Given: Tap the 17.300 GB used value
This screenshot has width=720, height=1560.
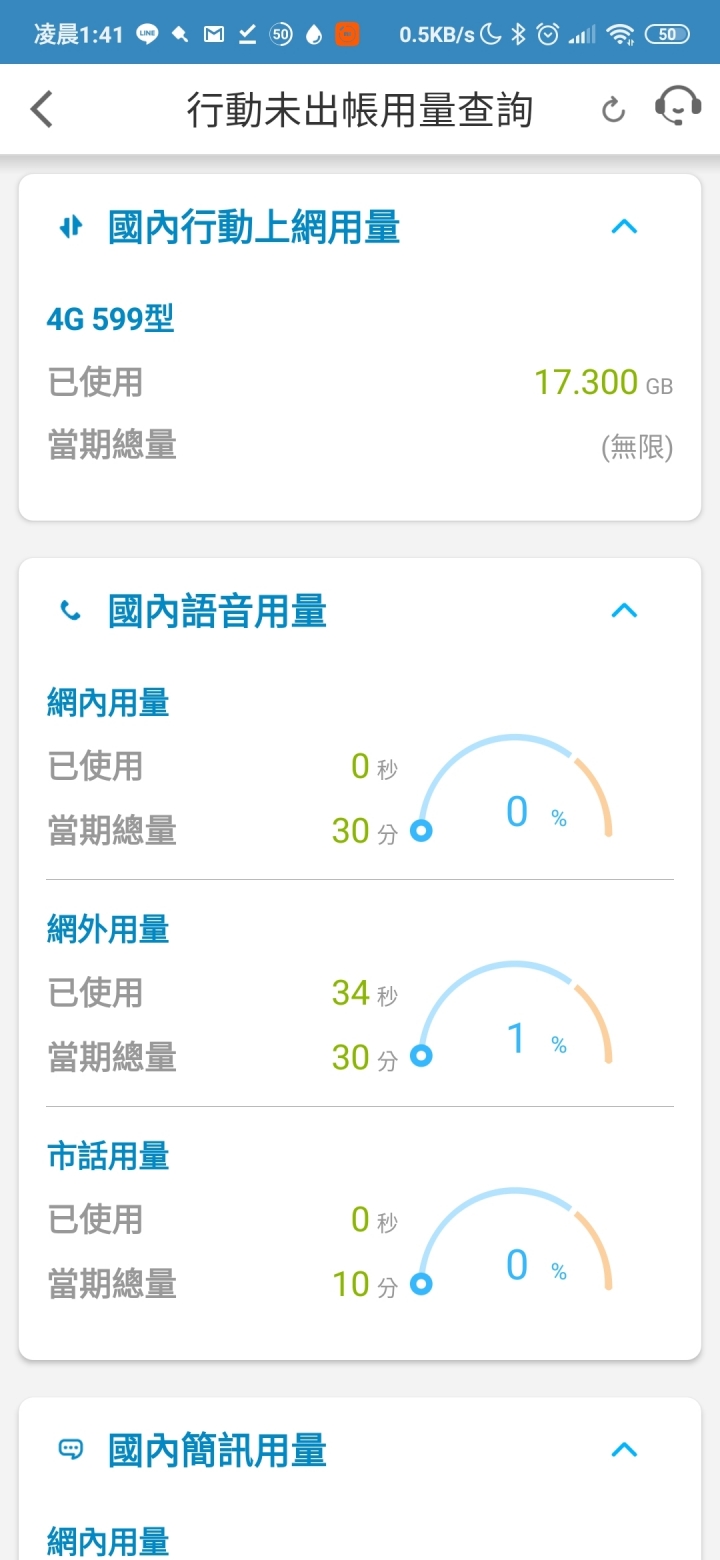Looking at the screenshot, I should (x=603, y=382).
